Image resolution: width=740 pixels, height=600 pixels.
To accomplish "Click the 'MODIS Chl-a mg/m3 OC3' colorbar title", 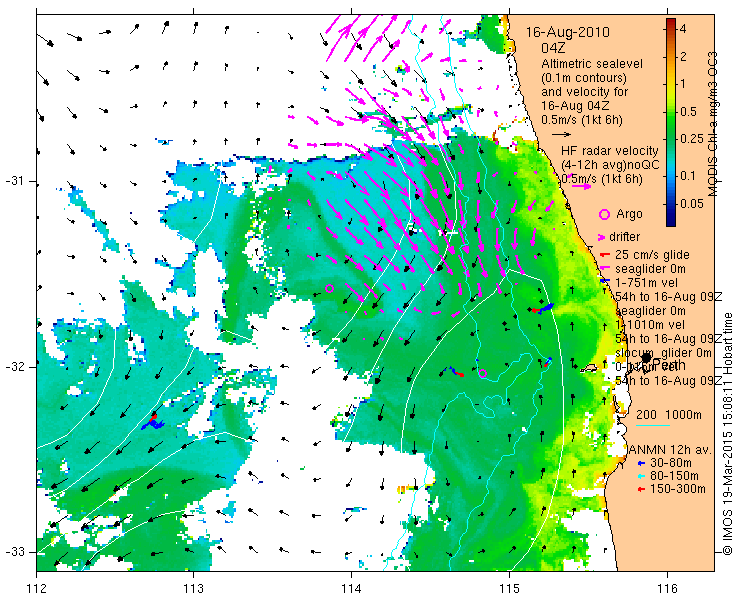I will (x=712, y=124).
